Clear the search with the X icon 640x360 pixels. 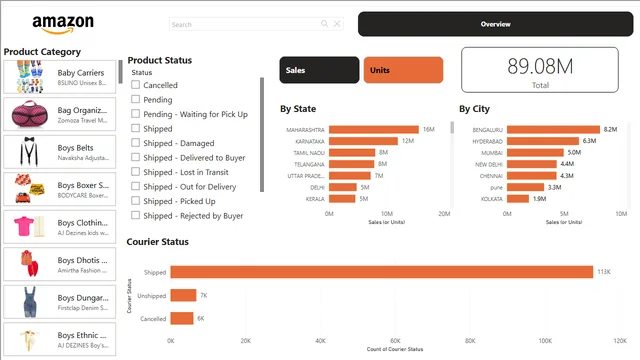pos(337,24)
